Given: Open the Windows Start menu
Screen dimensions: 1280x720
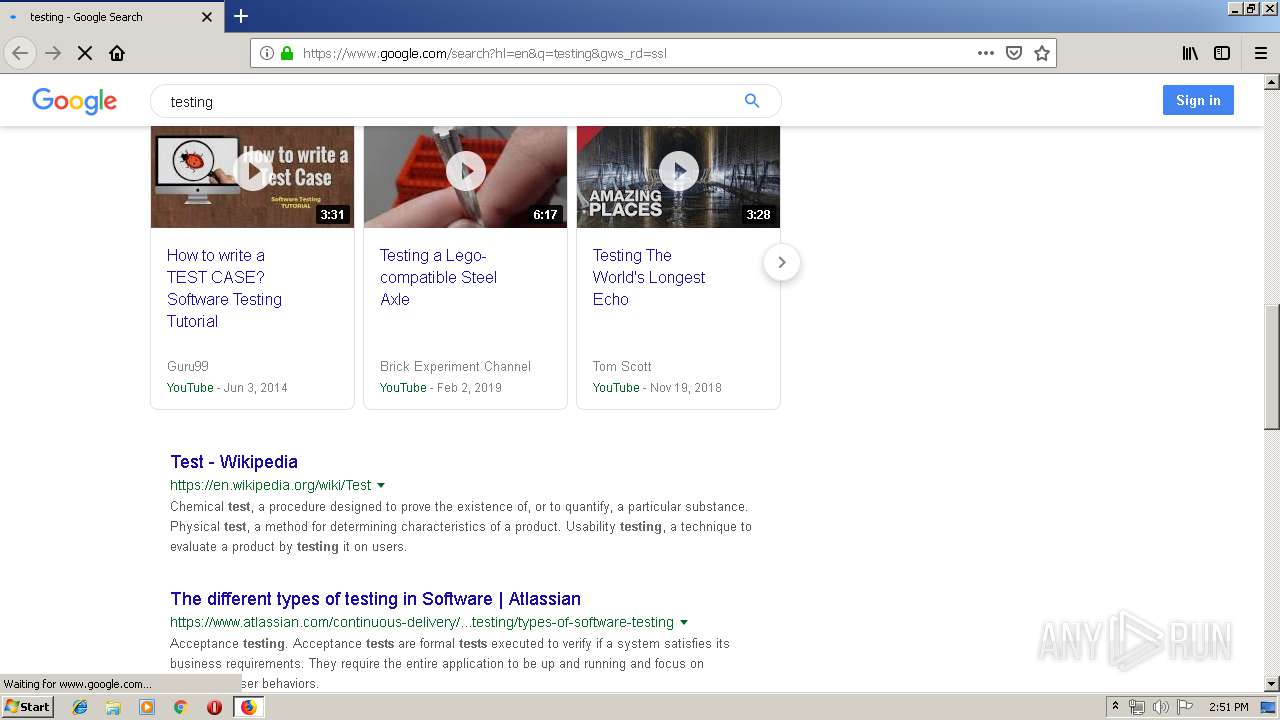Looking at the screenshot, I should coord(28,707).
